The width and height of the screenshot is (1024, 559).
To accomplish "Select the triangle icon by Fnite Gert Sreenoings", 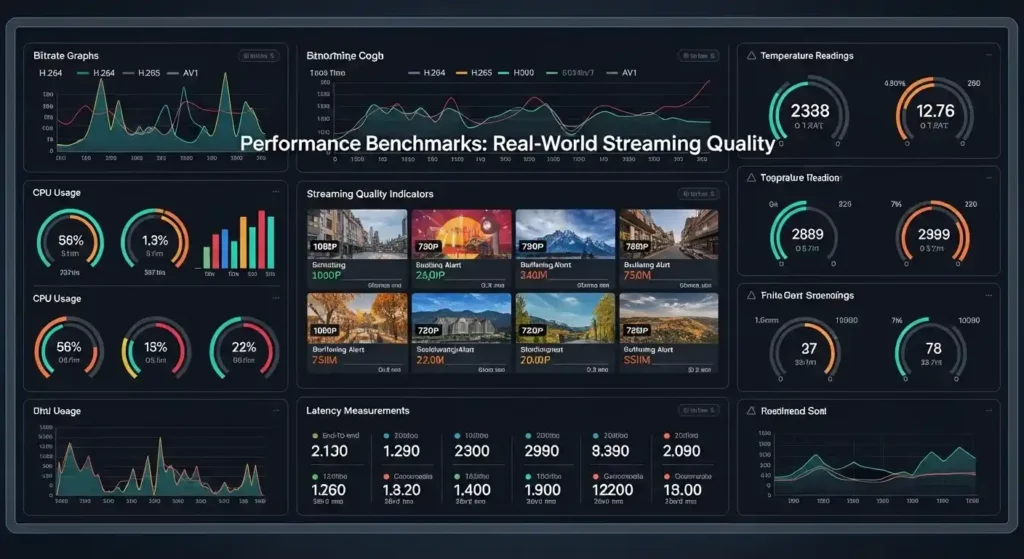I will 752,296.
